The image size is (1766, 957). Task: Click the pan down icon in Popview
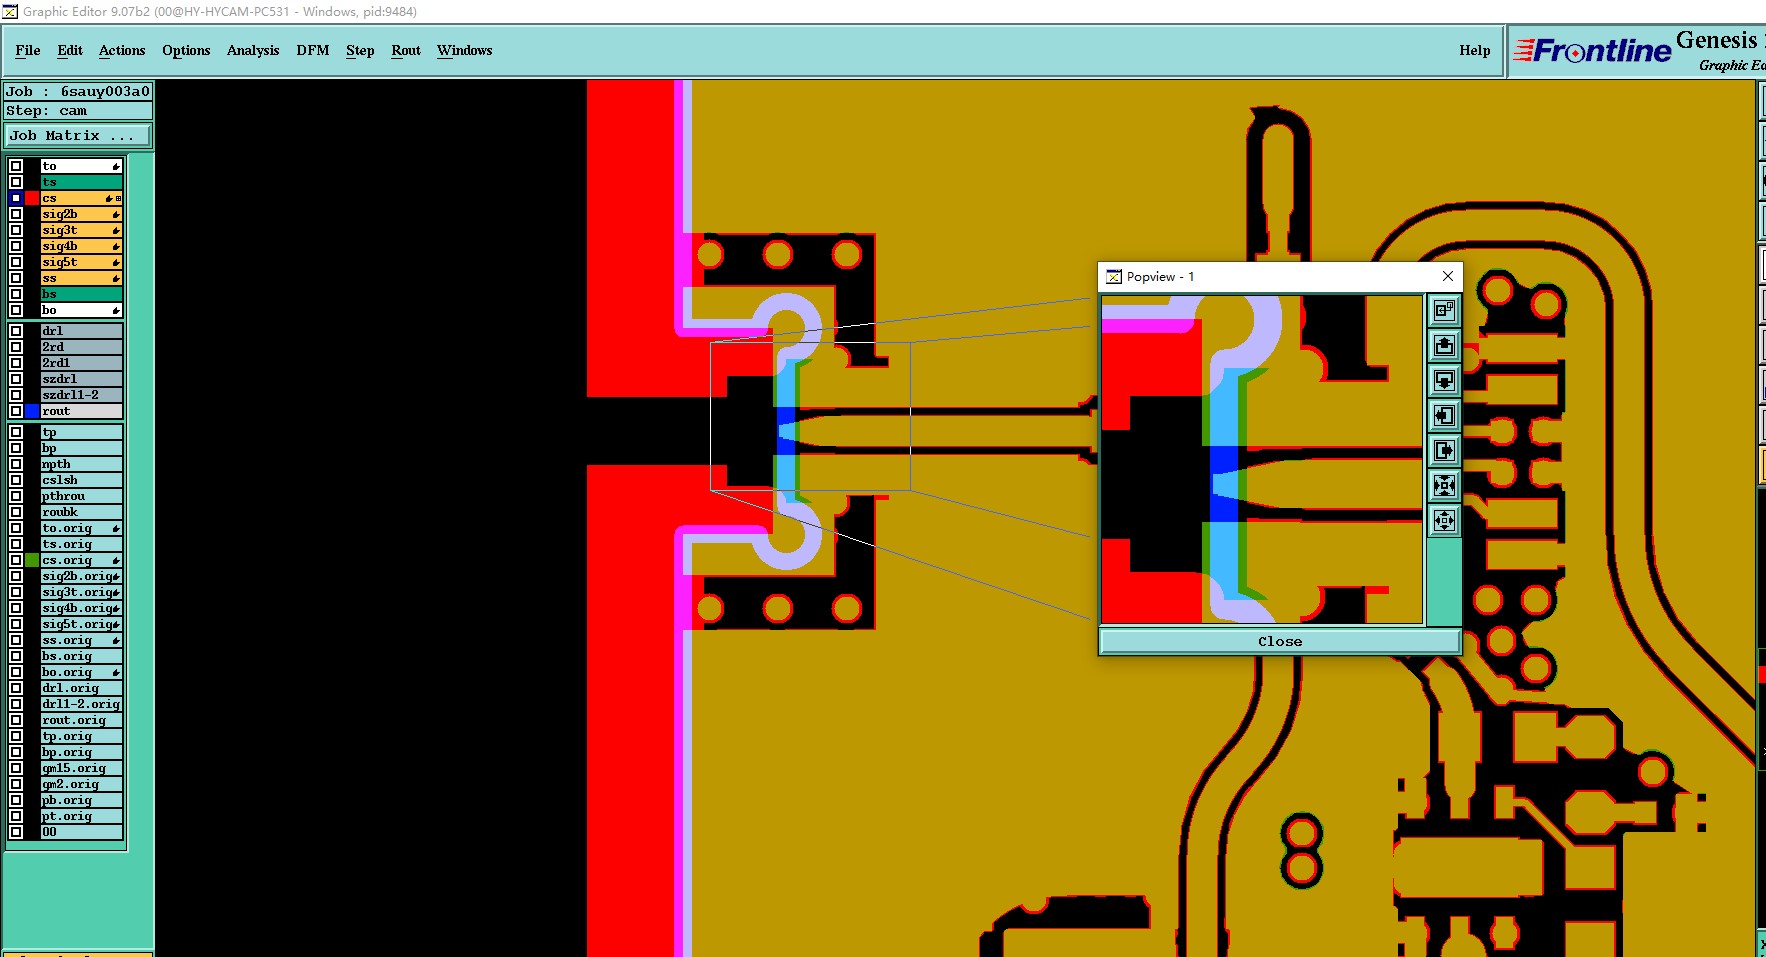coord(1444,380)
